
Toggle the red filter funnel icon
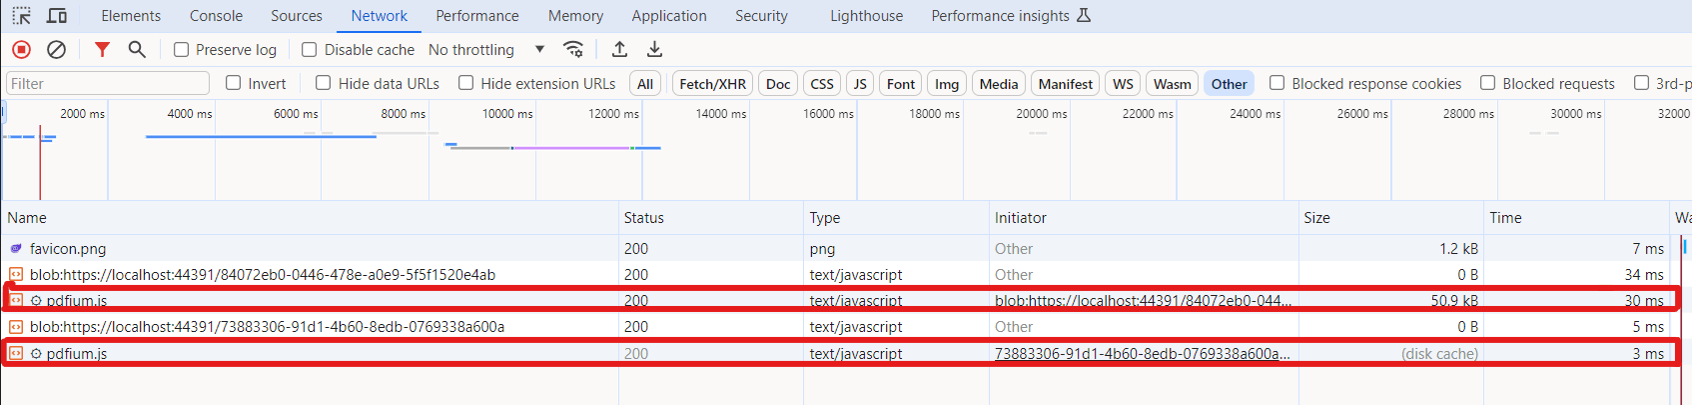(x=102, y=49)
